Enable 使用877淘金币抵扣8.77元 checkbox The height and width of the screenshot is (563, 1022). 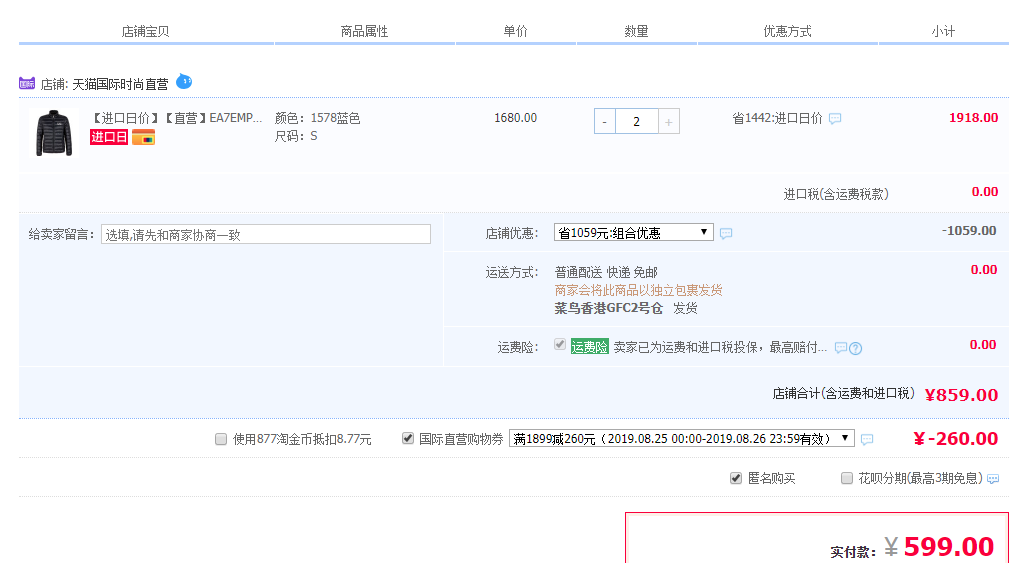point(221,439)
